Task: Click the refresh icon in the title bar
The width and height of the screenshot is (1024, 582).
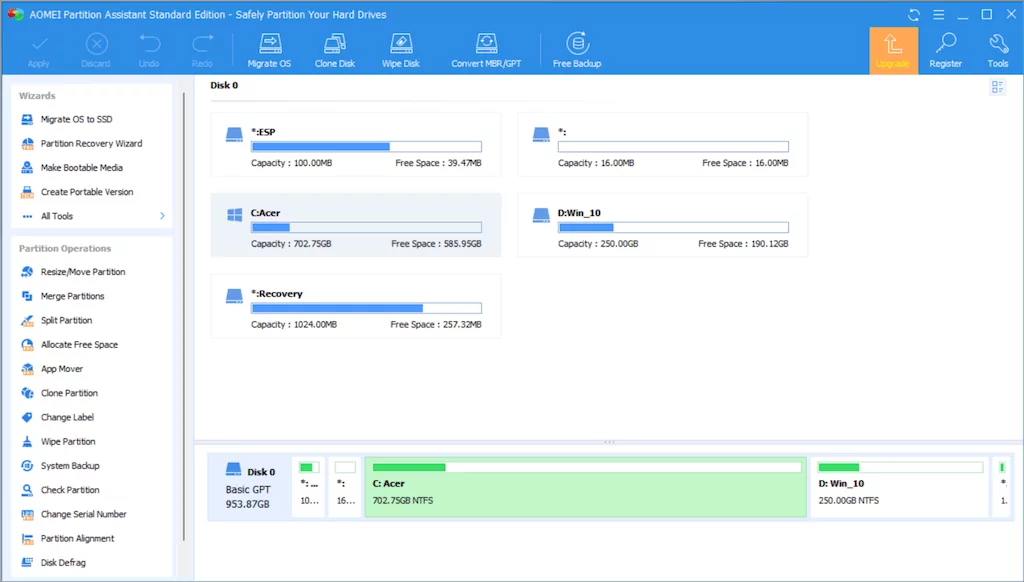Action: coord(914,15)
